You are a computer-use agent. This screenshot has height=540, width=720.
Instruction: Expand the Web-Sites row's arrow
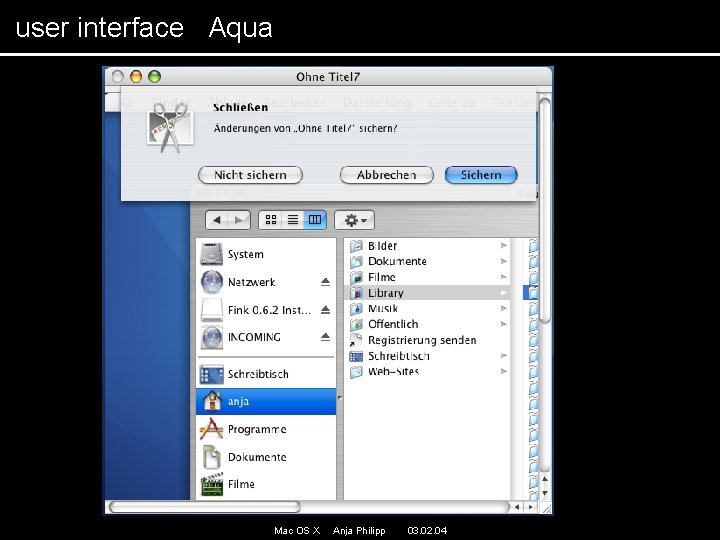[x=503, y=371]
